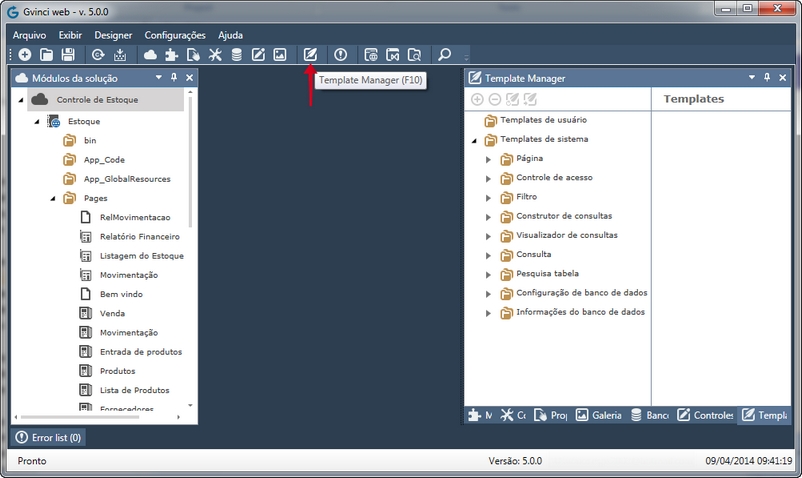Toggle pin on Módulos da solução panel
The image size is (802, 478).
pyautogui.click(x=174, y=77)
